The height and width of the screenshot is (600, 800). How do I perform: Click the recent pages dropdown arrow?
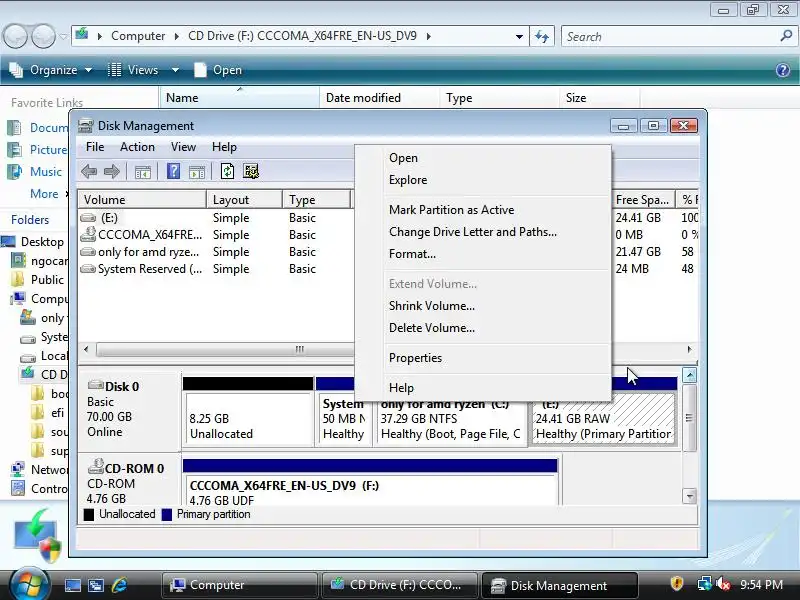[x=63, y=36]
